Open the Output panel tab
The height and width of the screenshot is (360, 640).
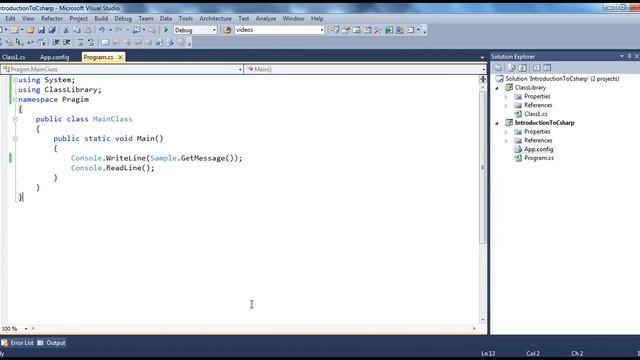[51, 343]
